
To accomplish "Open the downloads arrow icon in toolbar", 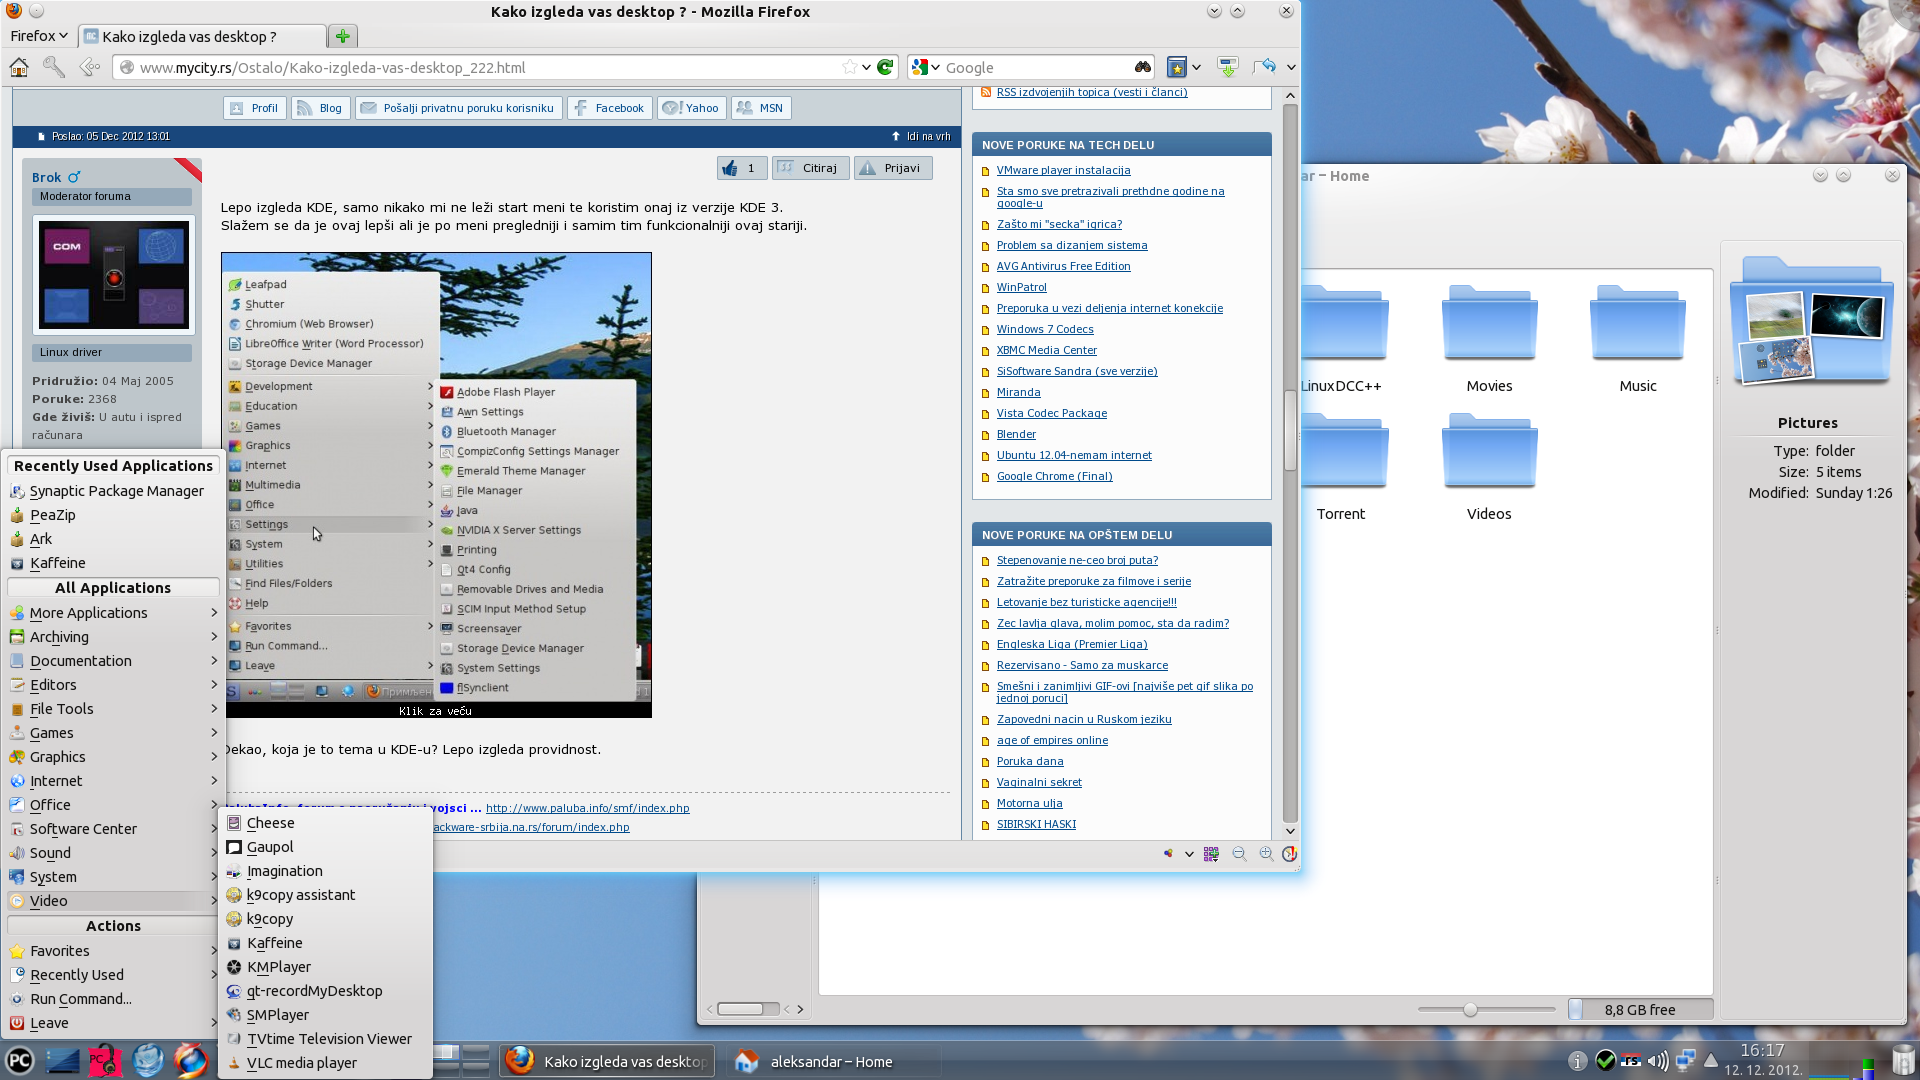I will [x=1227, y=67].
